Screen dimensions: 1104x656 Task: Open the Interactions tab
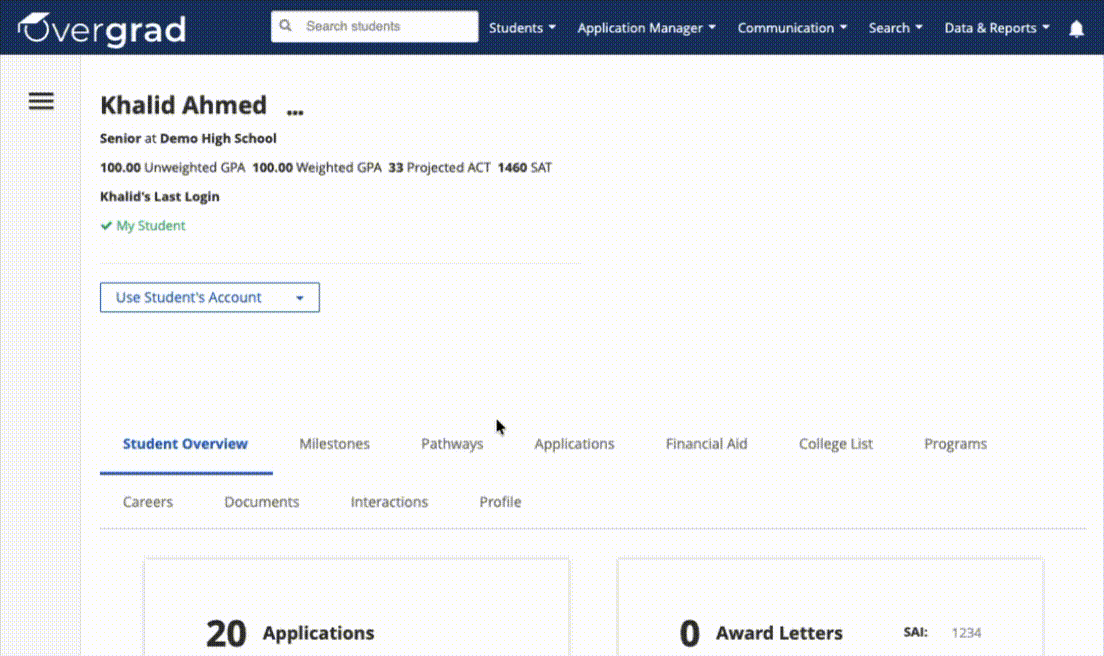[x=389, y=502]
